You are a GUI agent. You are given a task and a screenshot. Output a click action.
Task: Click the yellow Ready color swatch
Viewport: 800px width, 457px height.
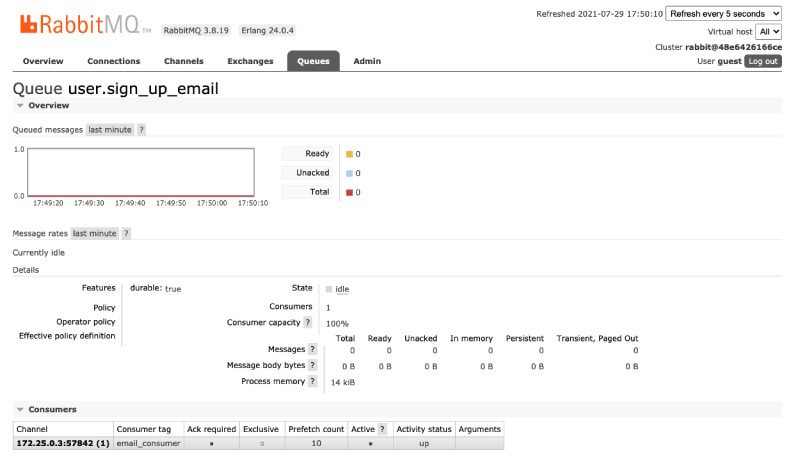(x=349, y=154)
